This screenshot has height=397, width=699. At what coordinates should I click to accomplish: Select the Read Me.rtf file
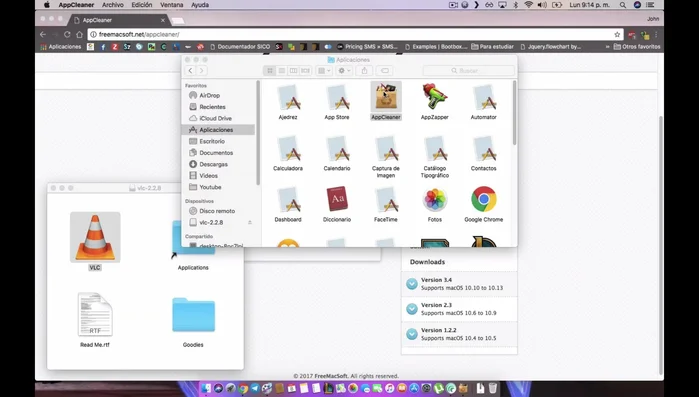(x=95, y=314)
